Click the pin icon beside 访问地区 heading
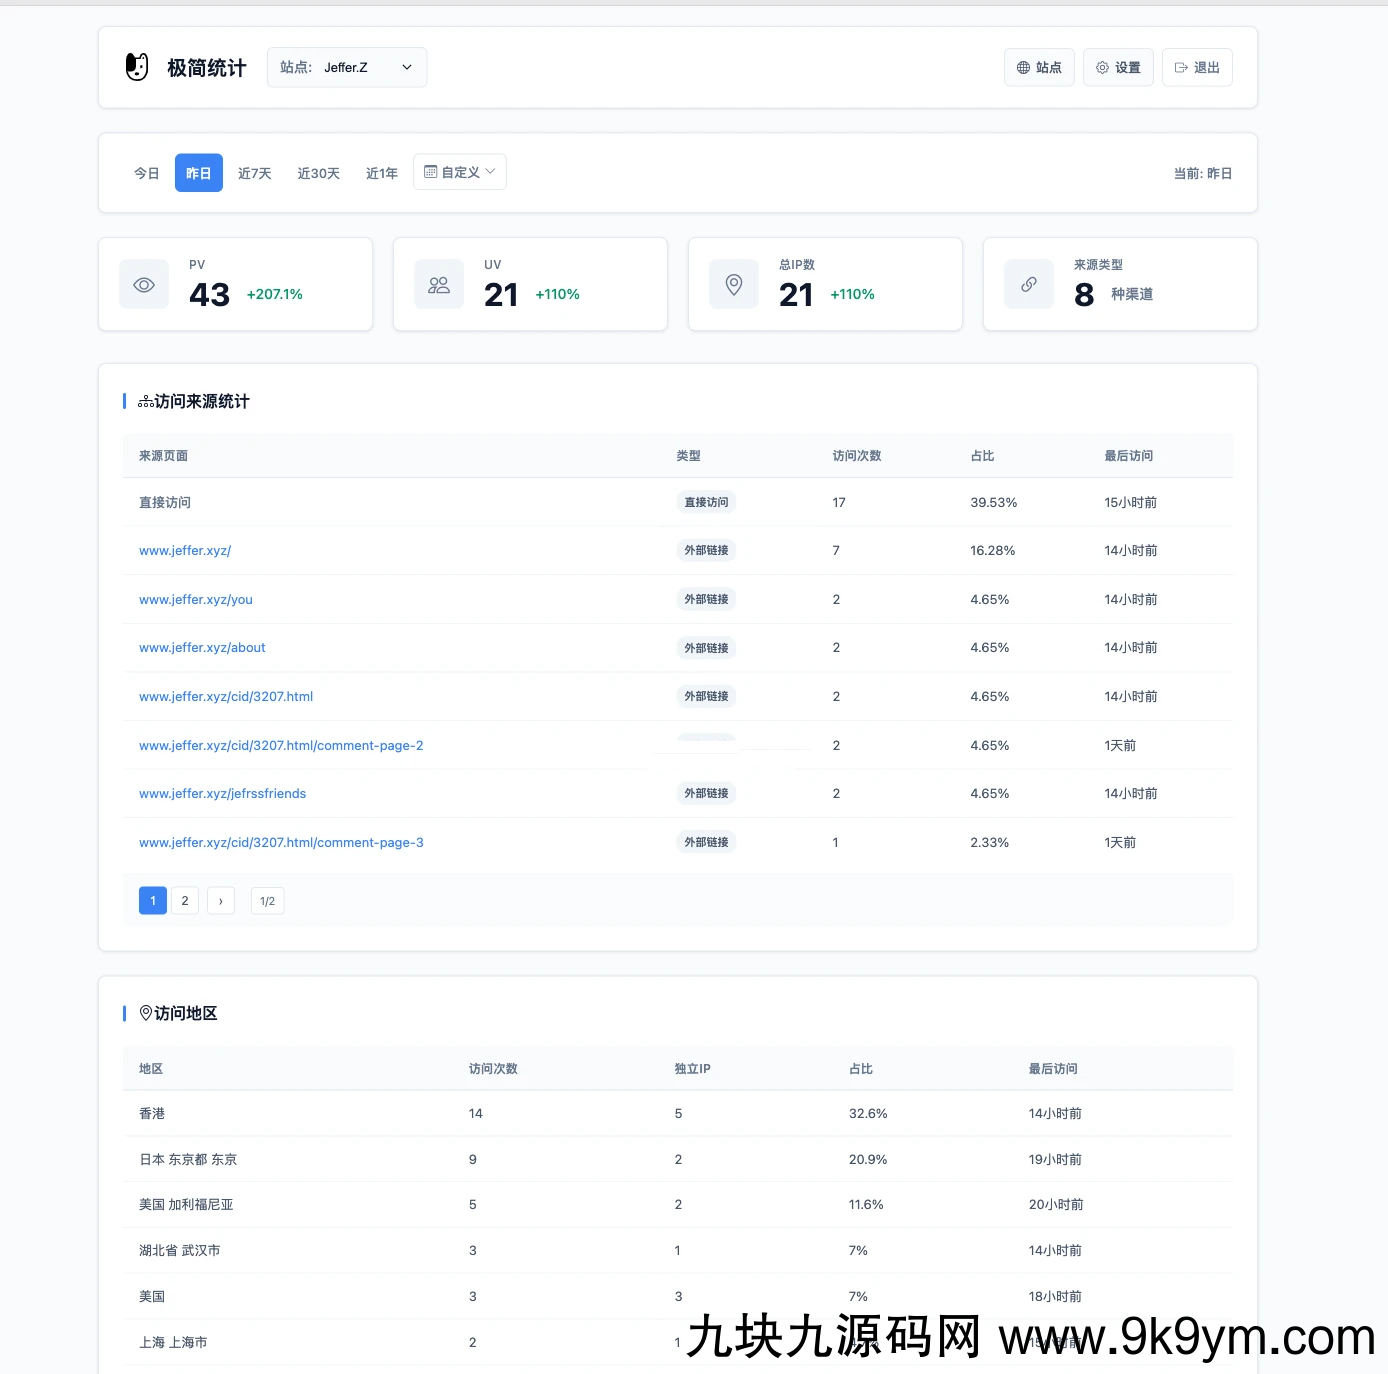The width and height of the screenshot is (1388, 1374). tap(146, 1013)
